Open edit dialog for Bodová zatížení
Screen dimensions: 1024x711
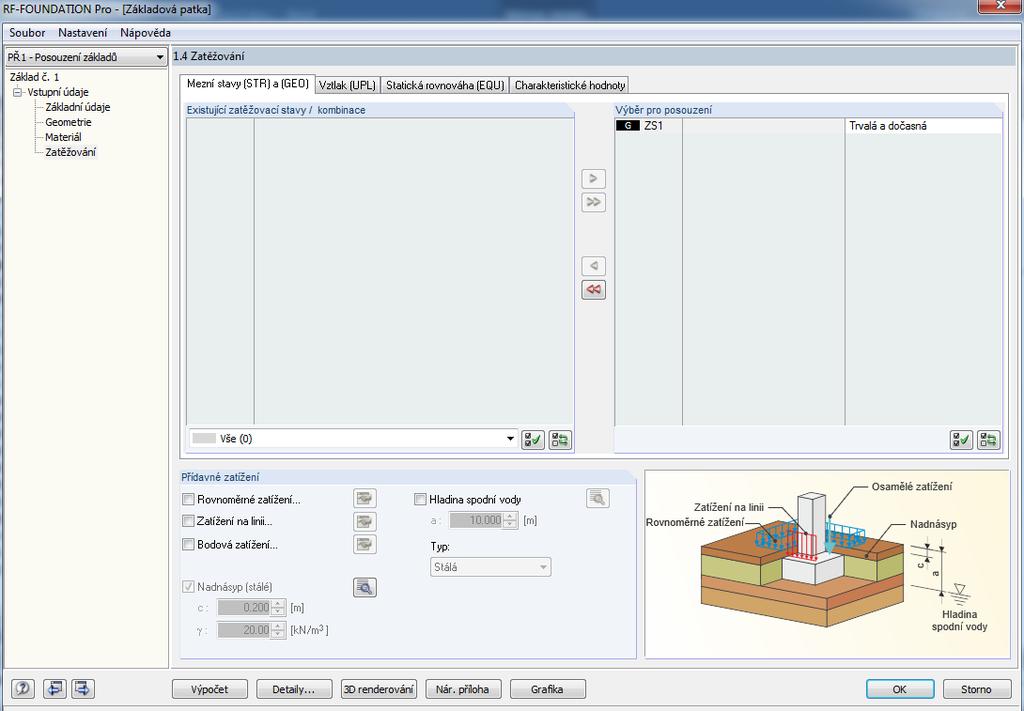tap(364, 544)
